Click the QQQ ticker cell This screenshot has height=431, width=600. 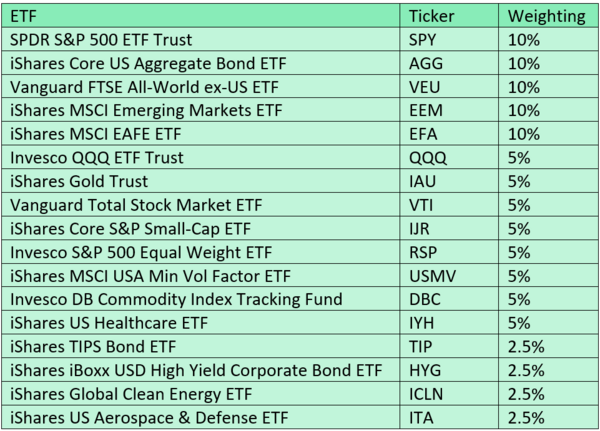click(x=449, y=157)
